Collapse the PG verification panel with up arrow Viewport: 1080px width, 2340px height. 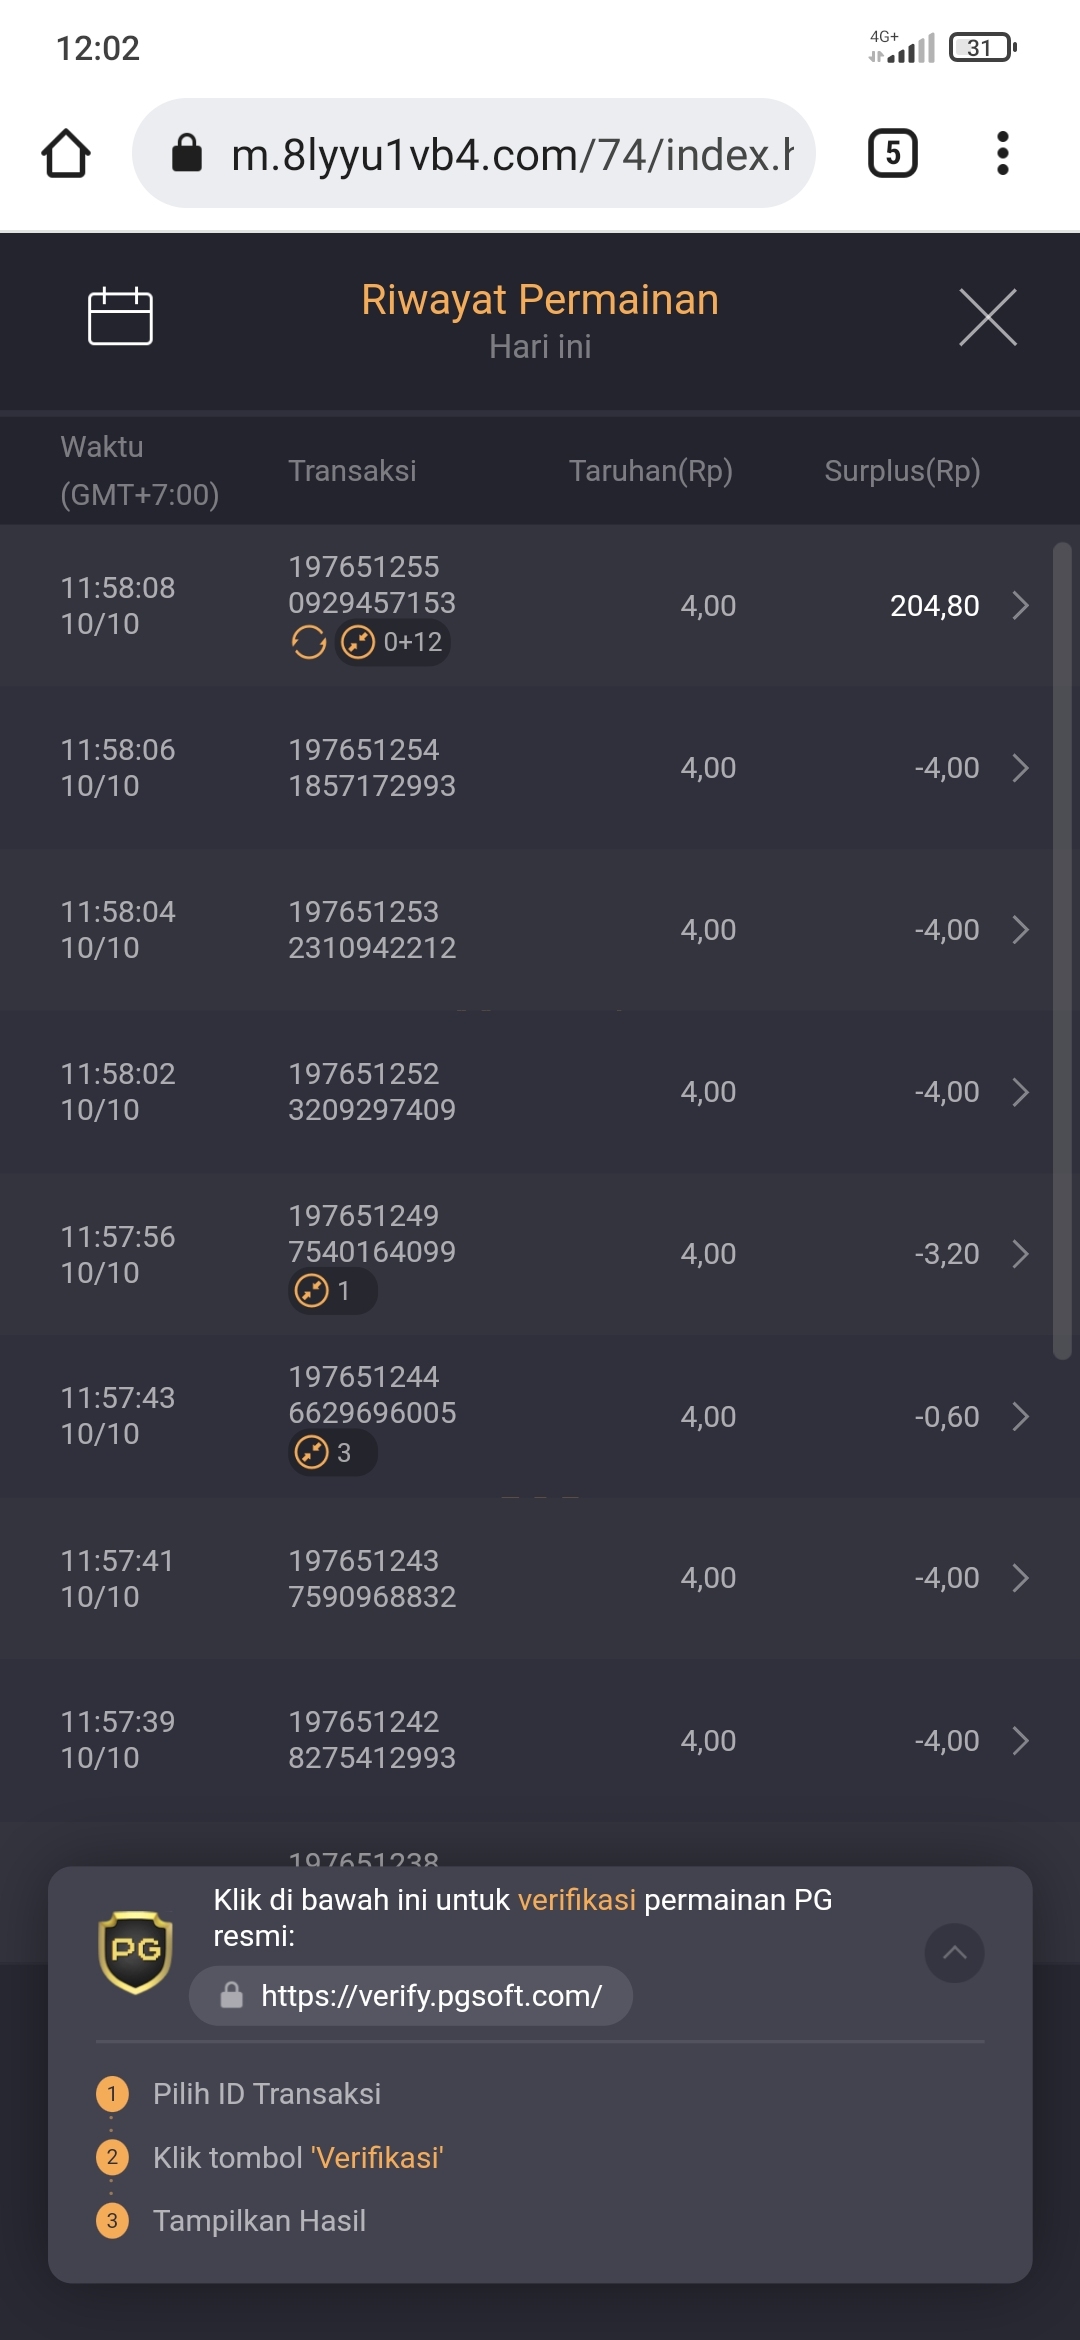coord(954,1952)
